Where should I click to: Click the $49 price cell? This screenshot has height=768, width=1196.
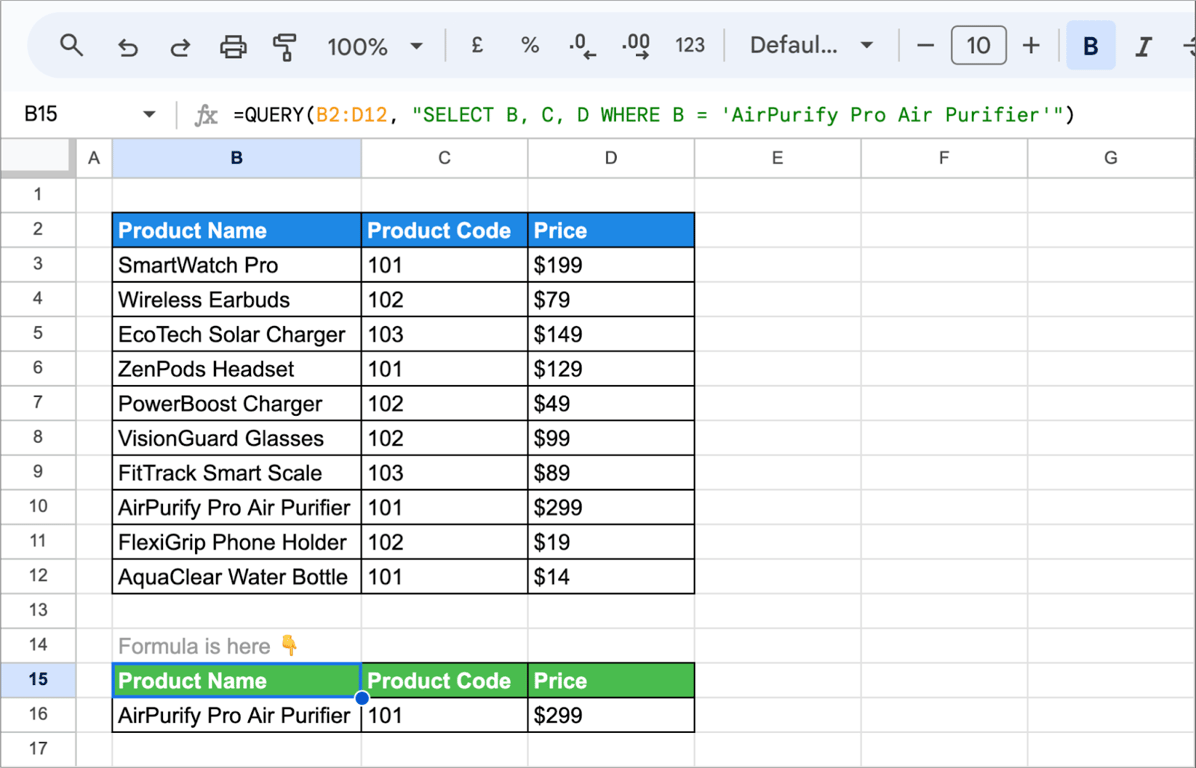pyautogui.click(x=611, y=403)
